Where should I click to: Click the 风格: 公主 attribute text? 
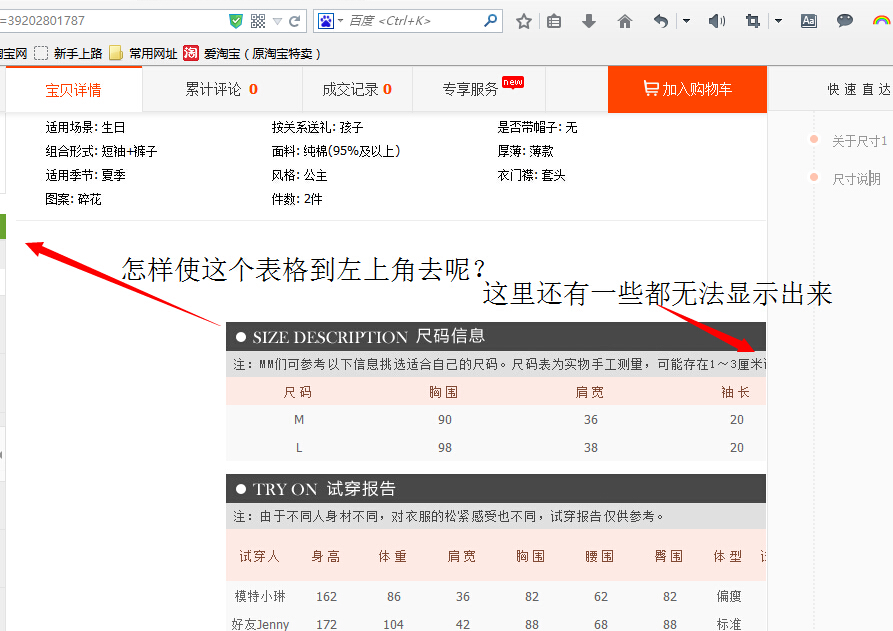tap(300, 175)
